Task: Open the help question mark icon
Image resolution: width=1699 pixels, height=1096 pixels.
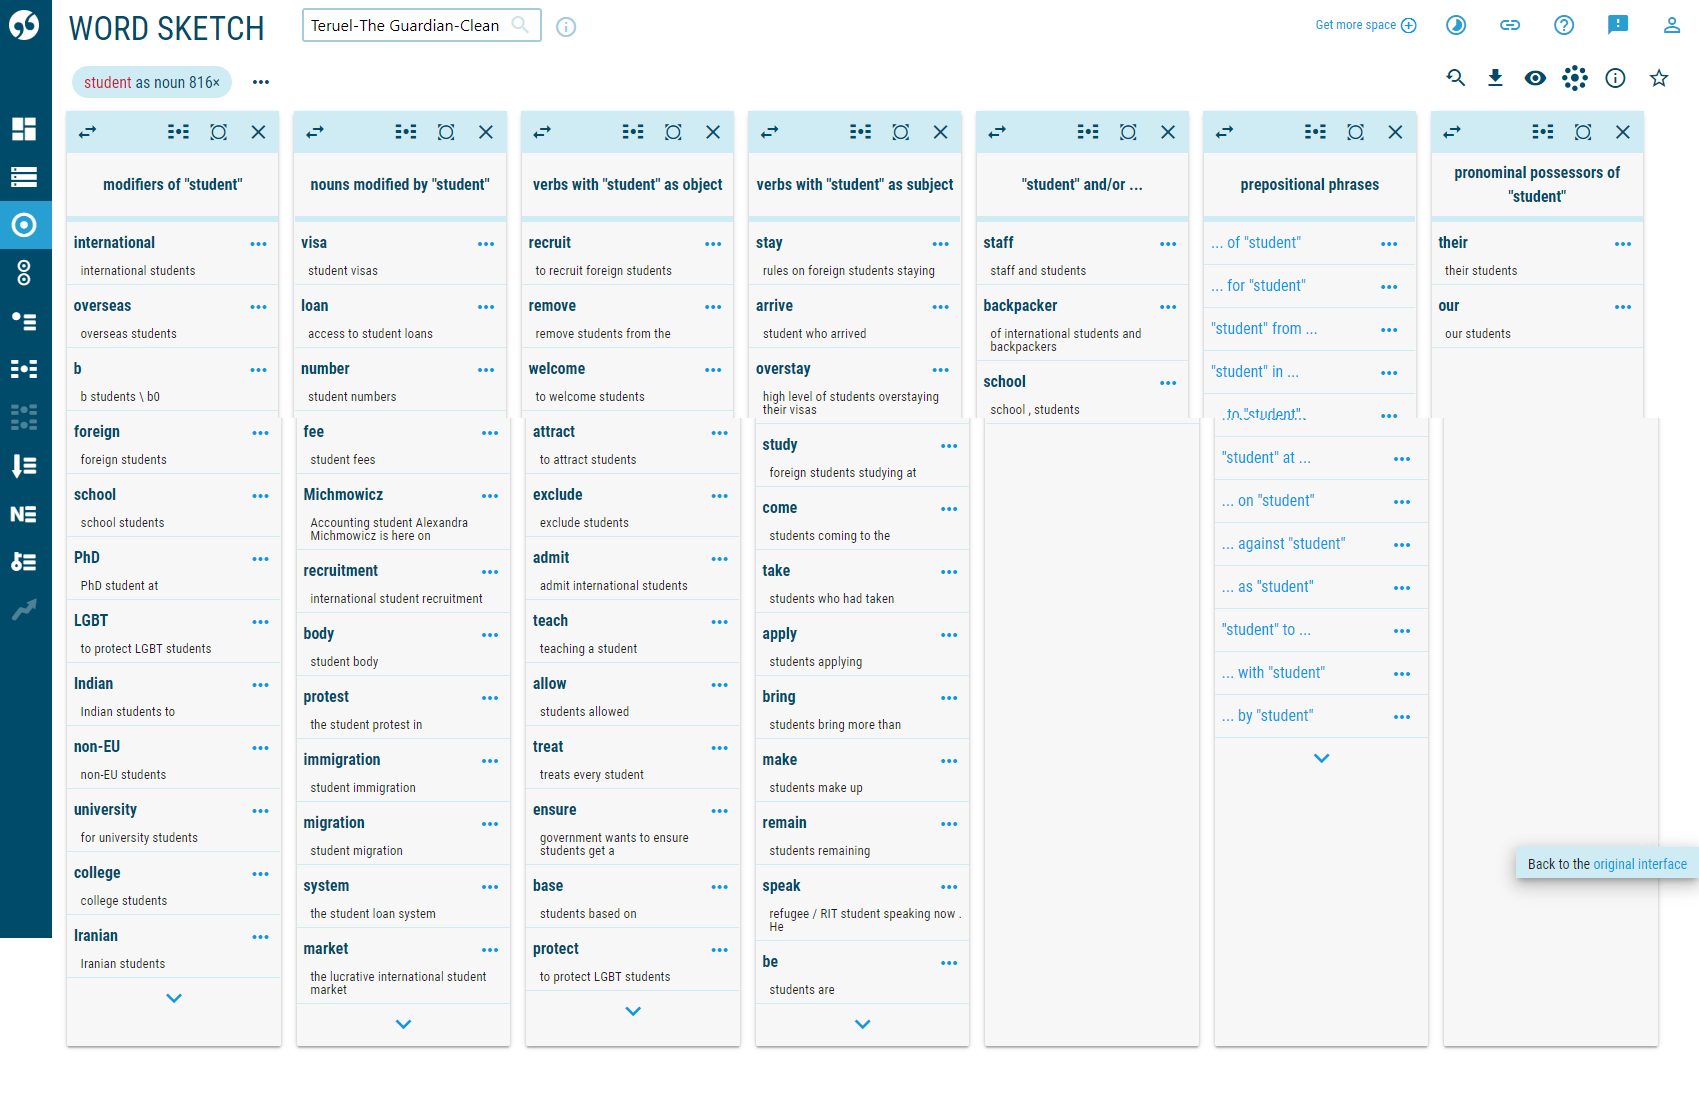Action: 1564,25
